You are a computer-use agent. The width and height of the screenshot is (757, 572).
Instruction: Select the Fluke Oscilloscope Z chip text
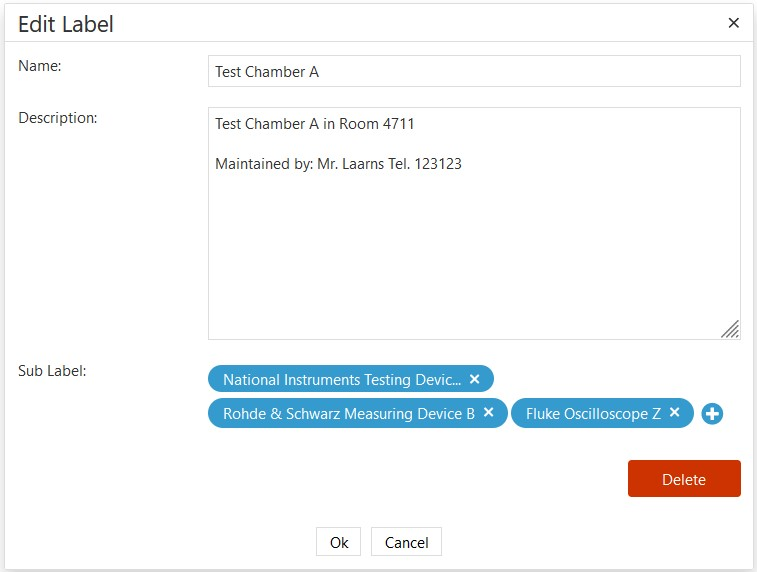pos(593,414)
